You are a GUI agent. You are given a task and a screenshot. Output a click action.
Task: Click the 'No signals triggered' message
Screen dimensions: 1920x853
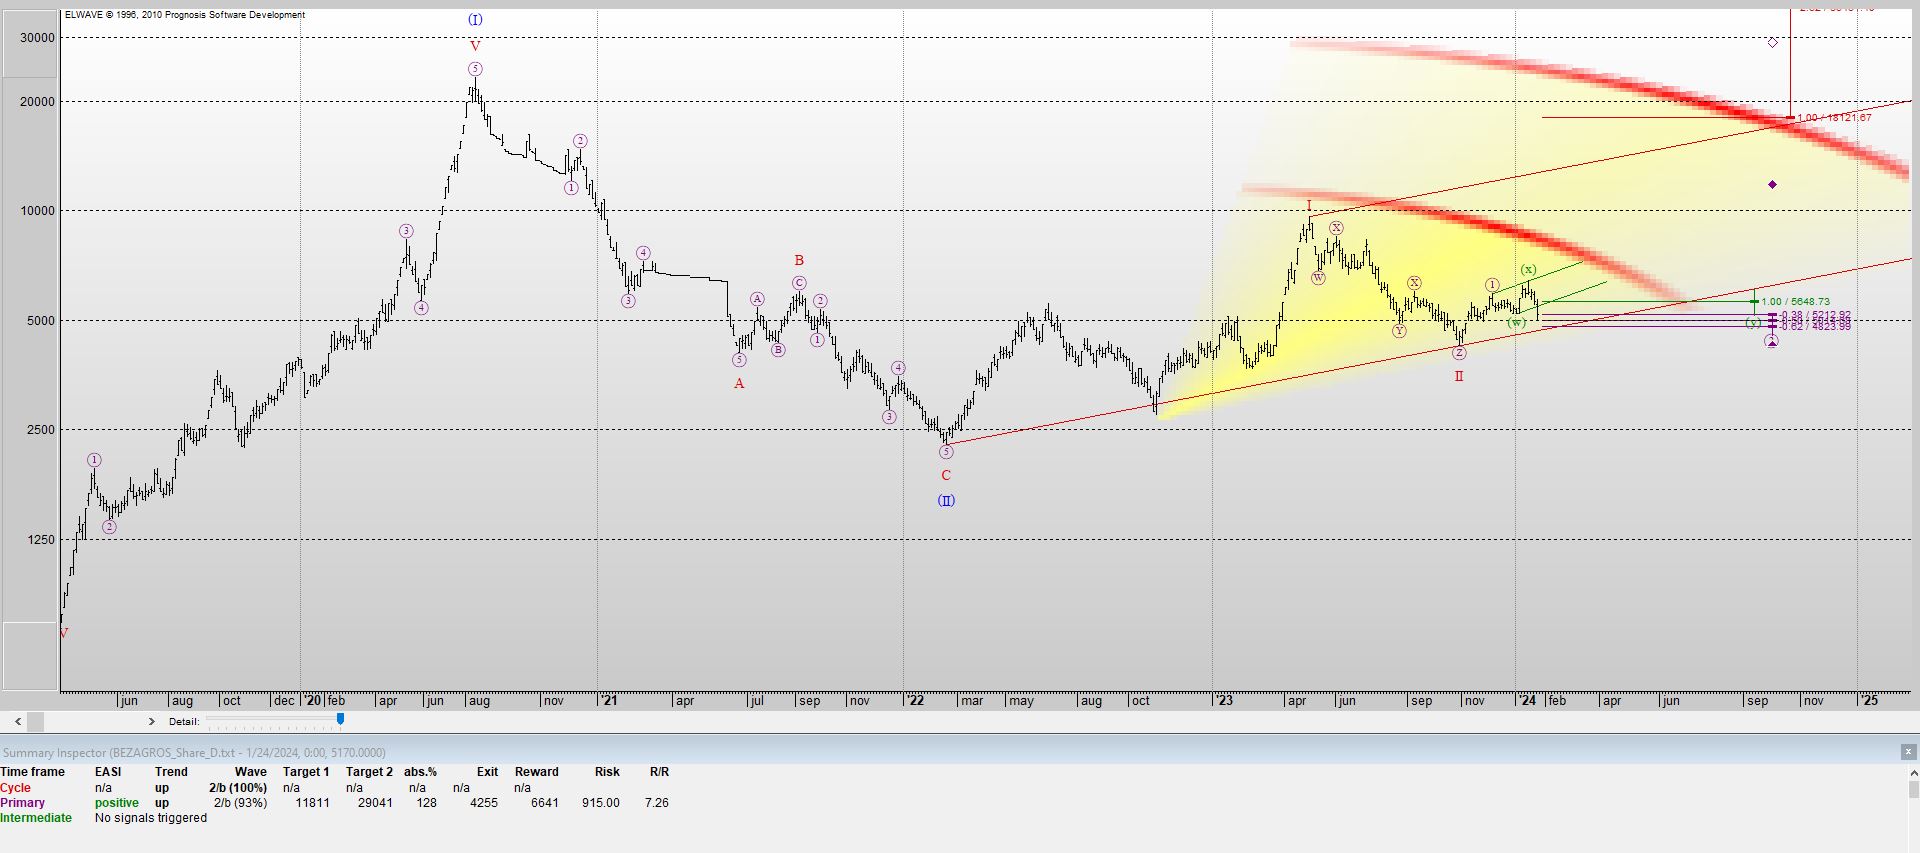coord(151,818)
